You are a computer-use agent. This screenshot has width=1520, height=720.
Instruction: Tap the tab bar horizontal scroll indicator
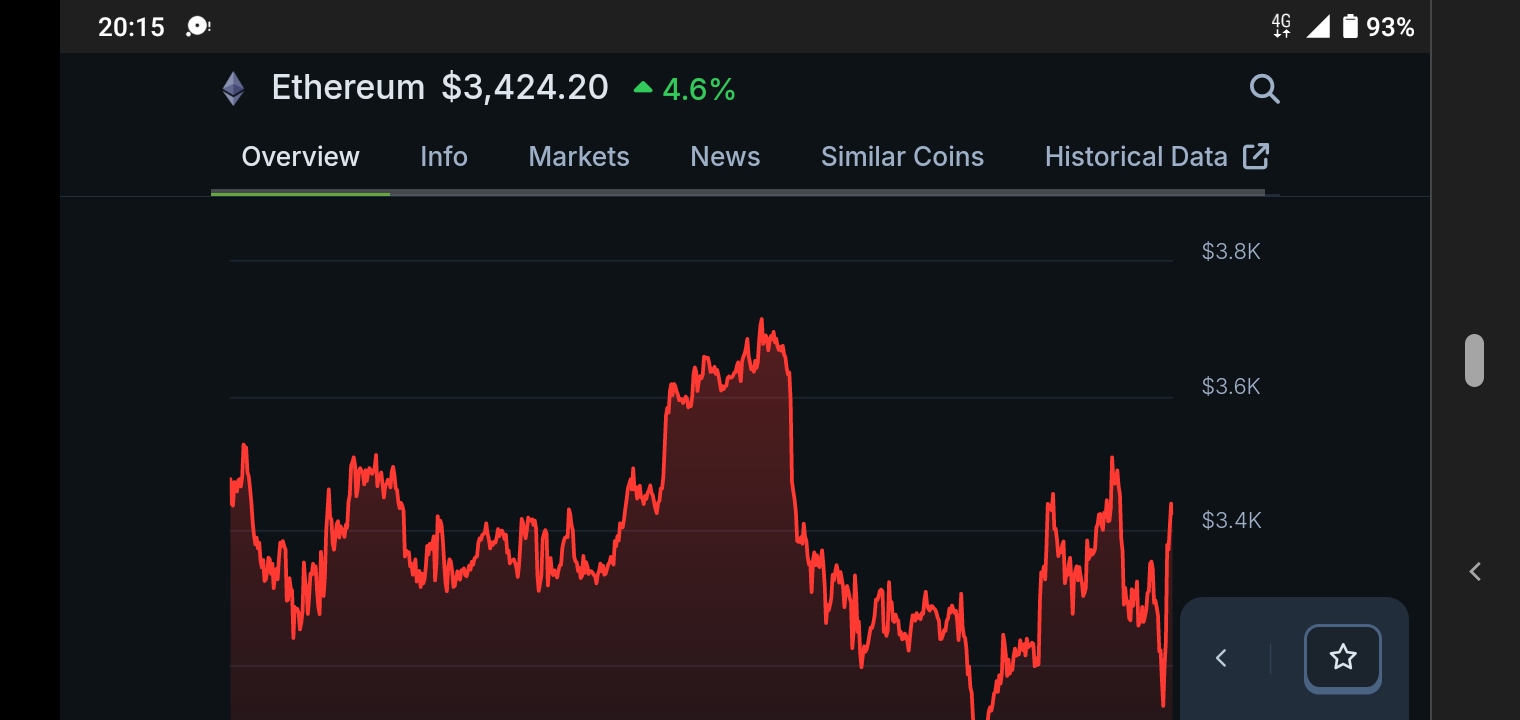pos(738,192)
